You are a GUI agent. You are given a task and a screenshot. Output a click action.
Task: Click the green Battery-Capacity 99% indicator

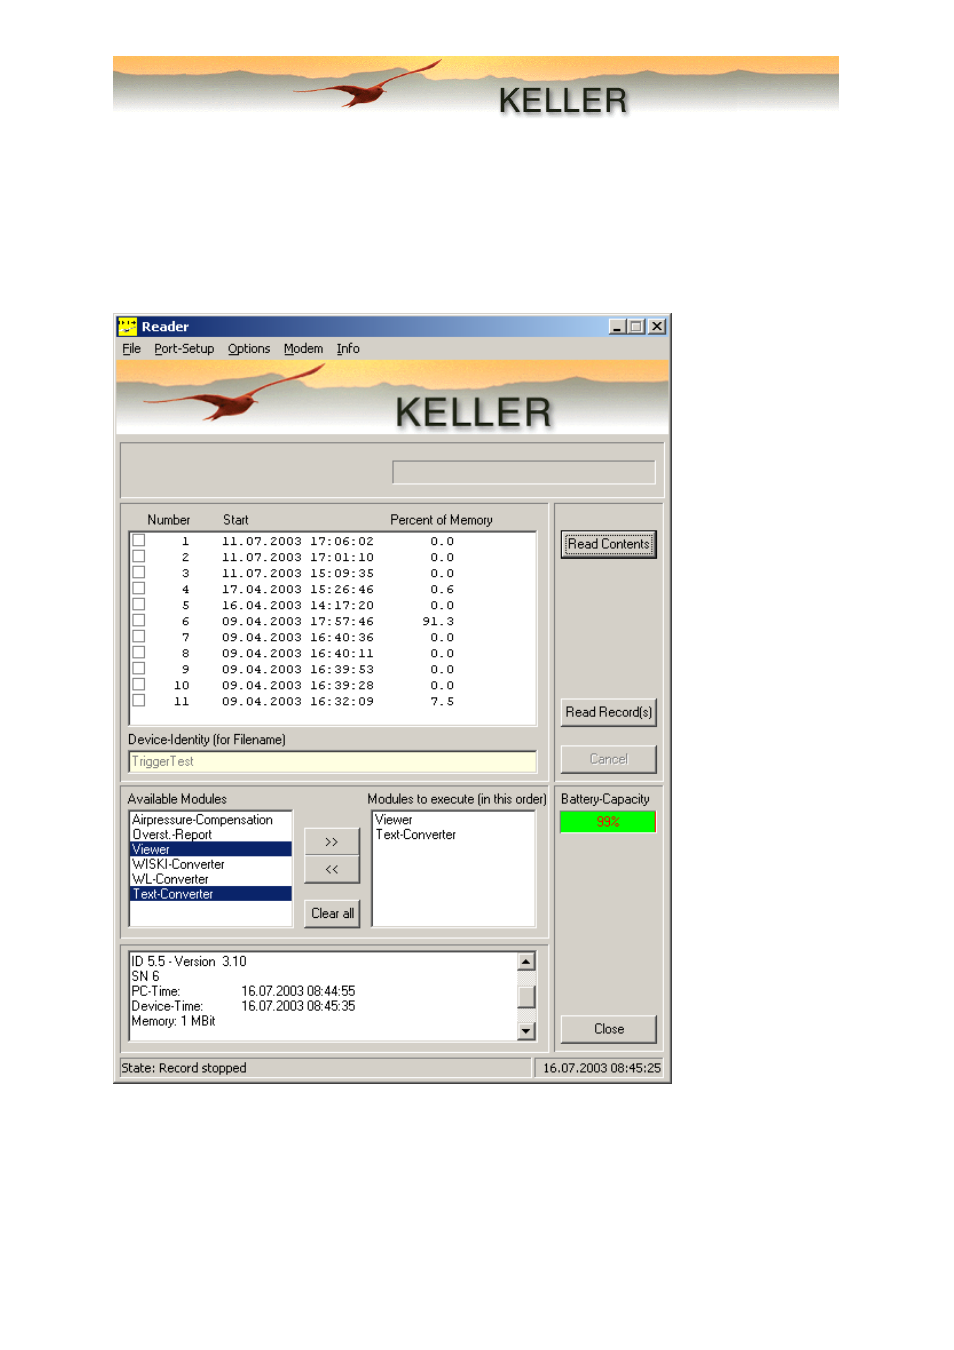(608, 822)
